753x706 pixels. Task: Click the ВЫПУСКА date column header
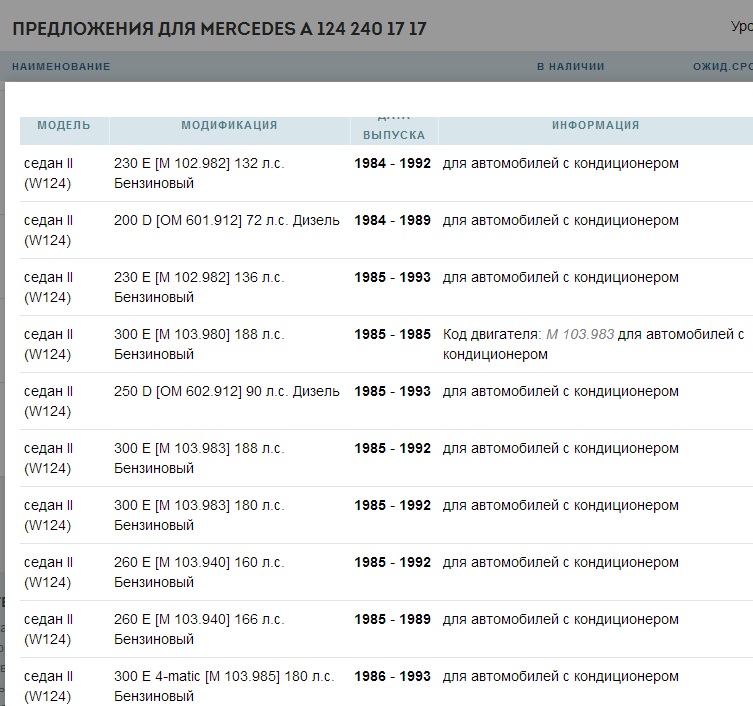coord(394,135)
